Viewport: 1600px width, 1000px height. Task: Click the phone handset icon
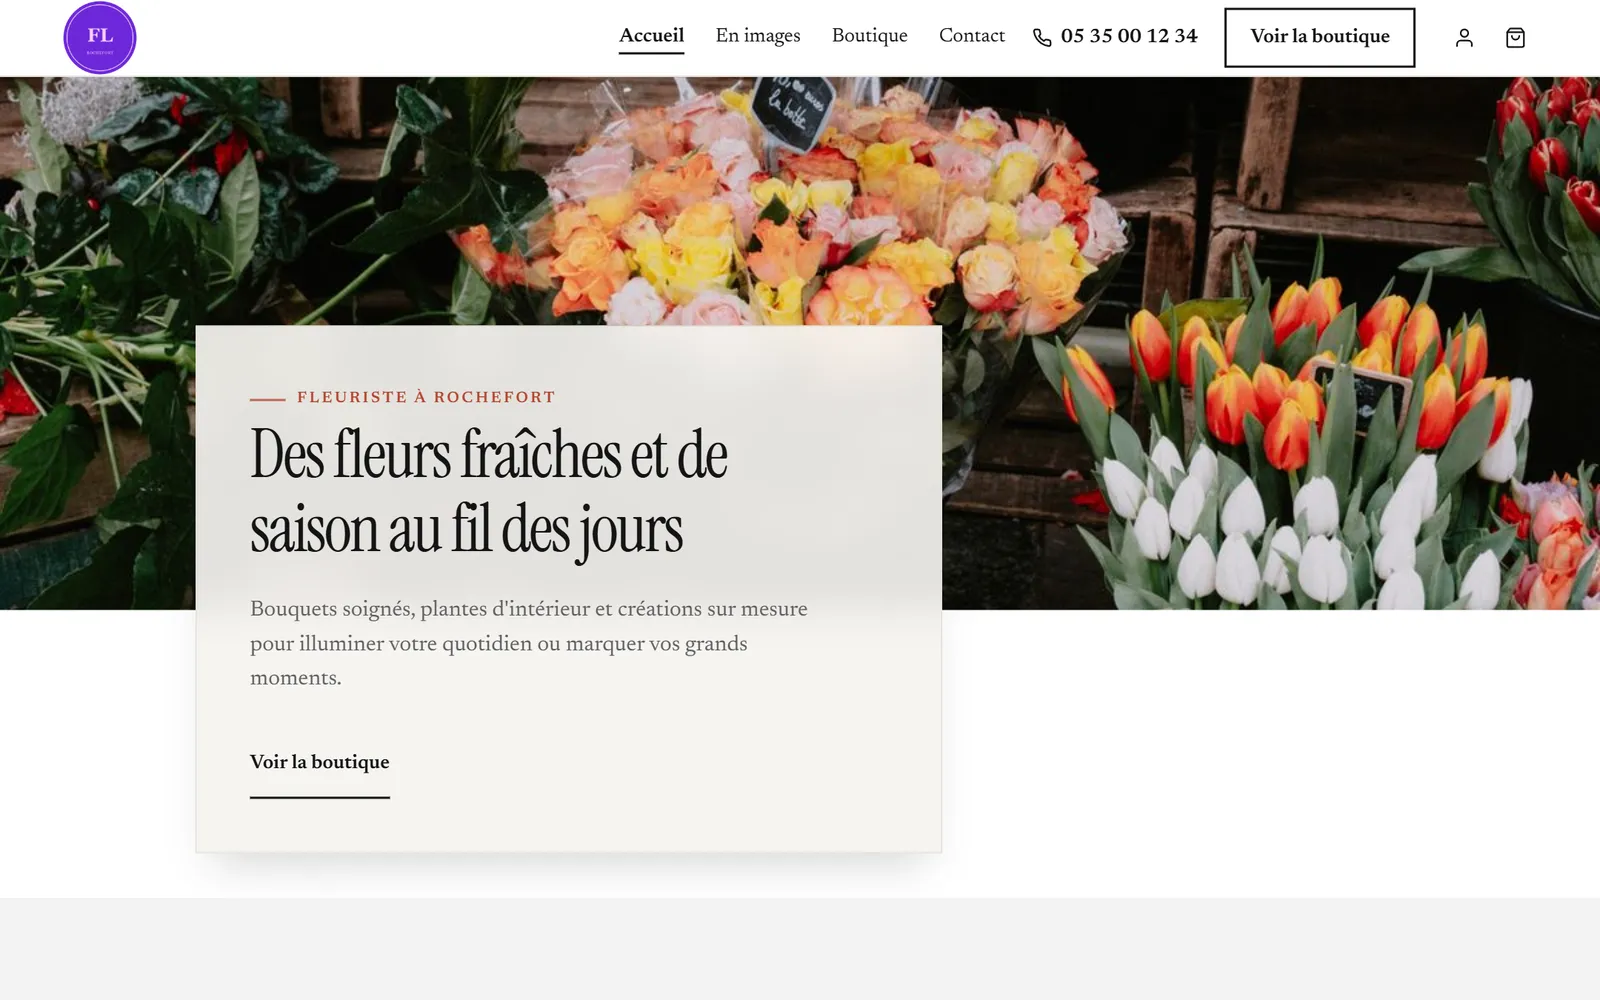click(x=1042, y=38)
